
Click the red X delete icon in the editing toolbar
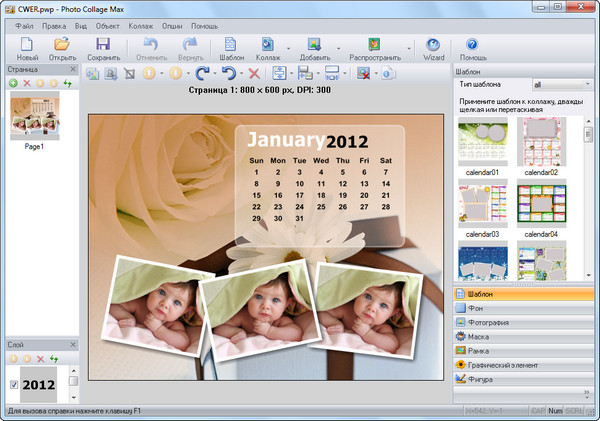tap(254, 73)
